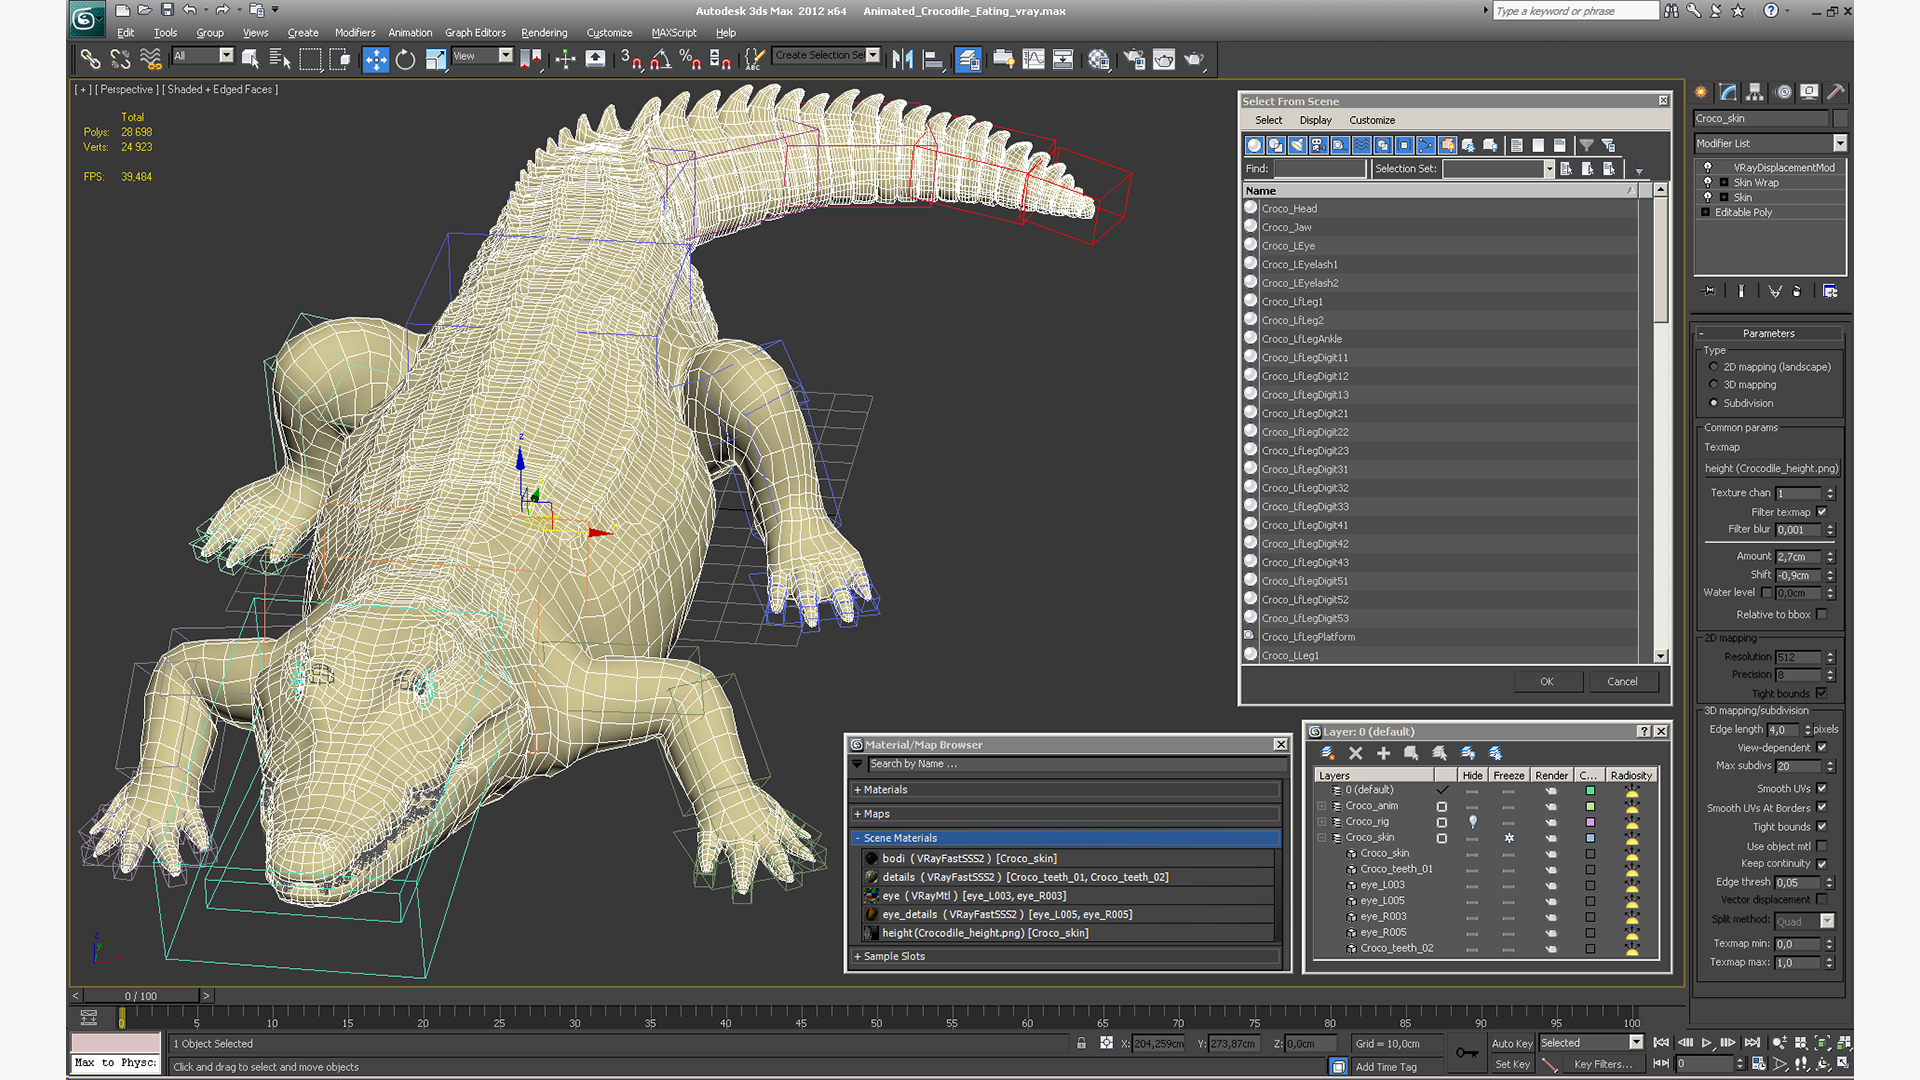This screenshot has width=1920, height=1080.
Task: Click Croco_anim layer green color swatch
Action: (x=1590, y=806)
